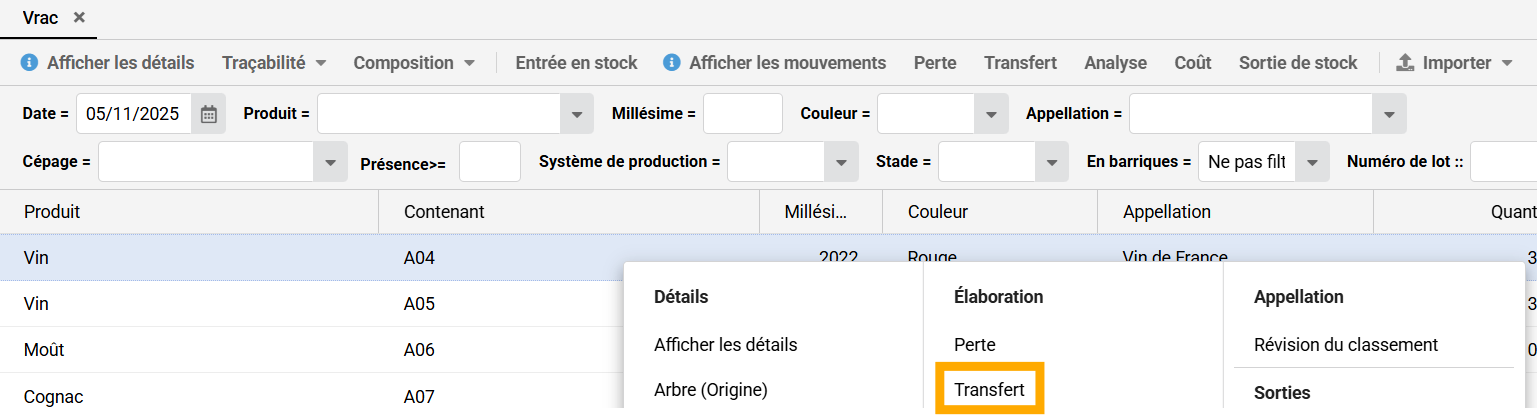Expand the Composition dropdown menu

[x=414, y=63]
